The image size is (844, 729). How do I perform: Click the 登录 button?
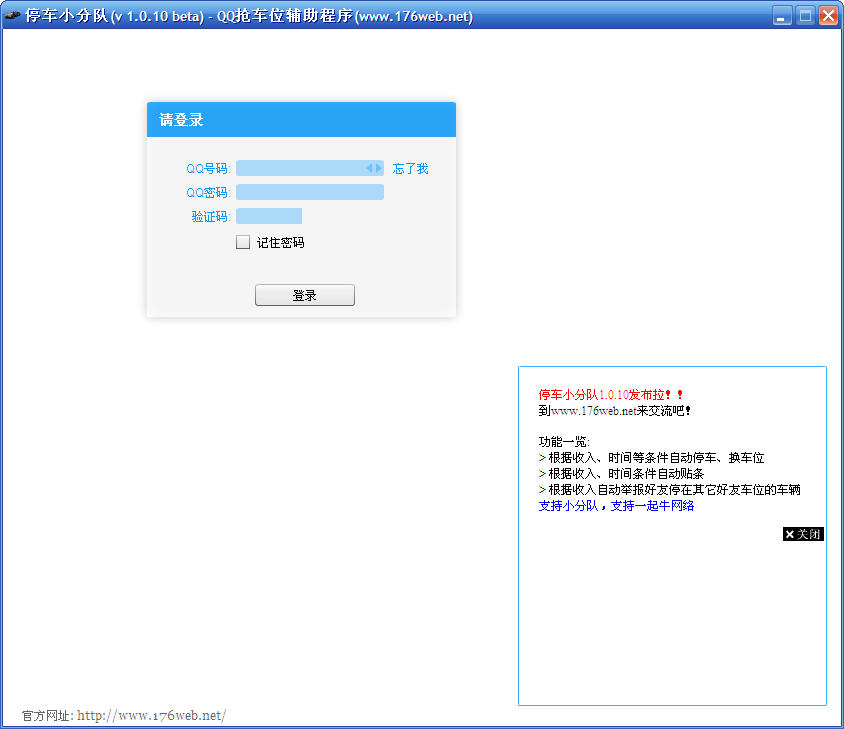click(305, 295)
